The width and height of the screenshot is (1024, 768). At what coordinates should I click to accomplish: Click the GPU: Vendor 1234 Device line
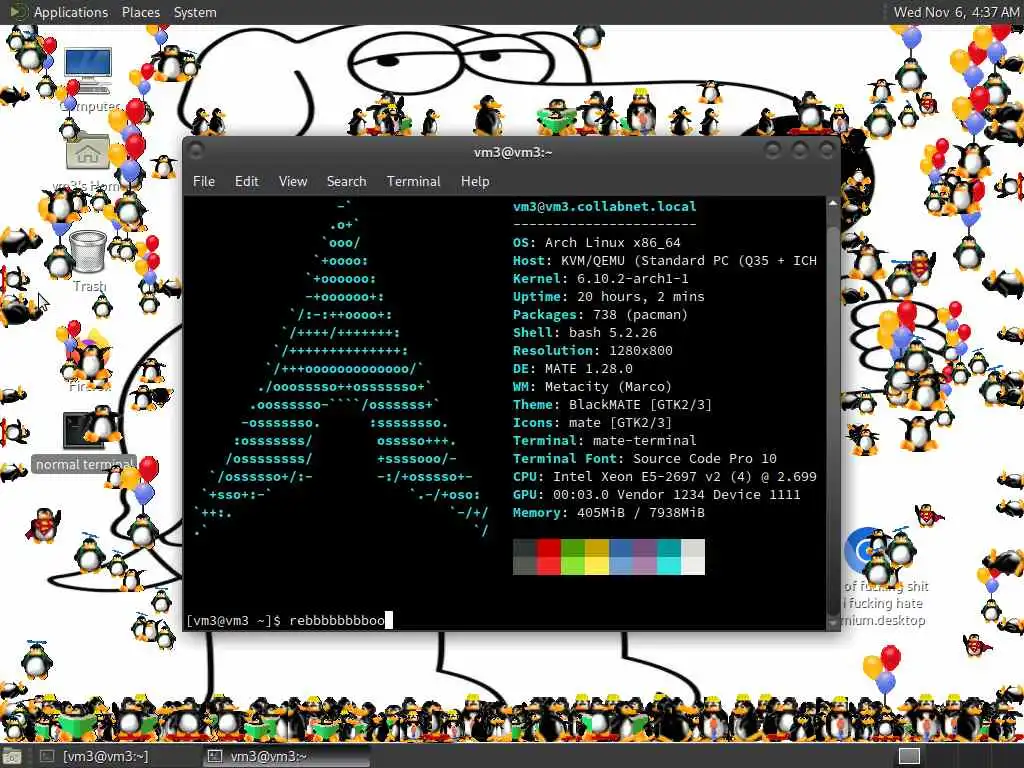(x=656, y=494)
